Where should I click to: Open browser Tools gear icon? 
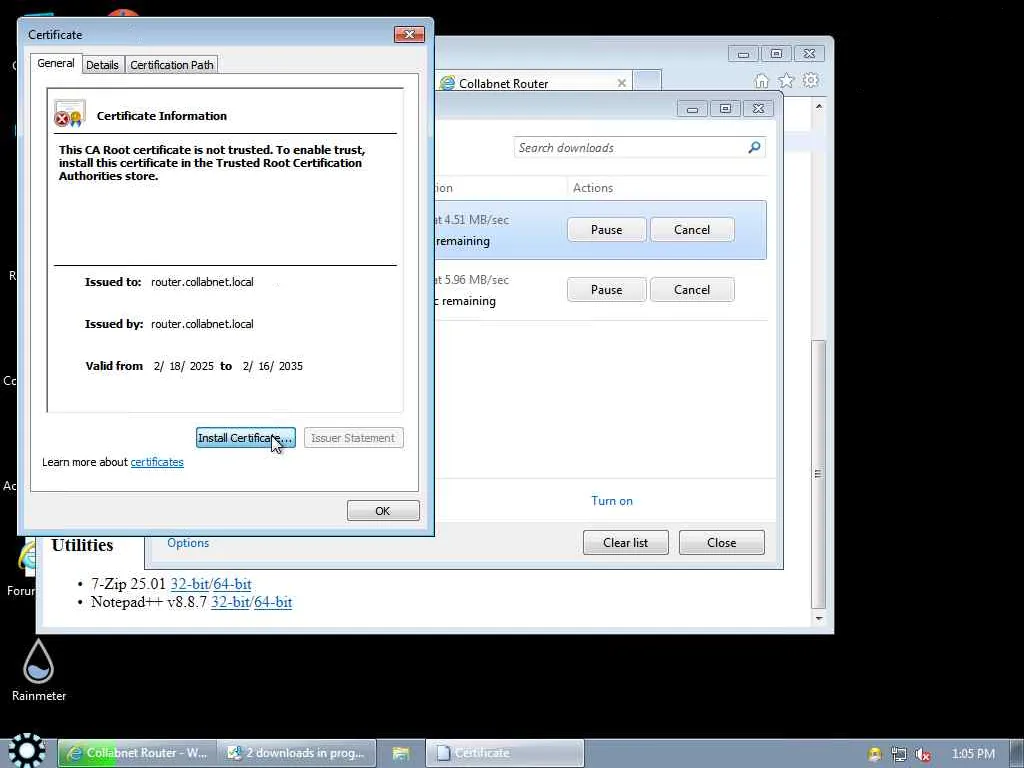tap(810, 80)
